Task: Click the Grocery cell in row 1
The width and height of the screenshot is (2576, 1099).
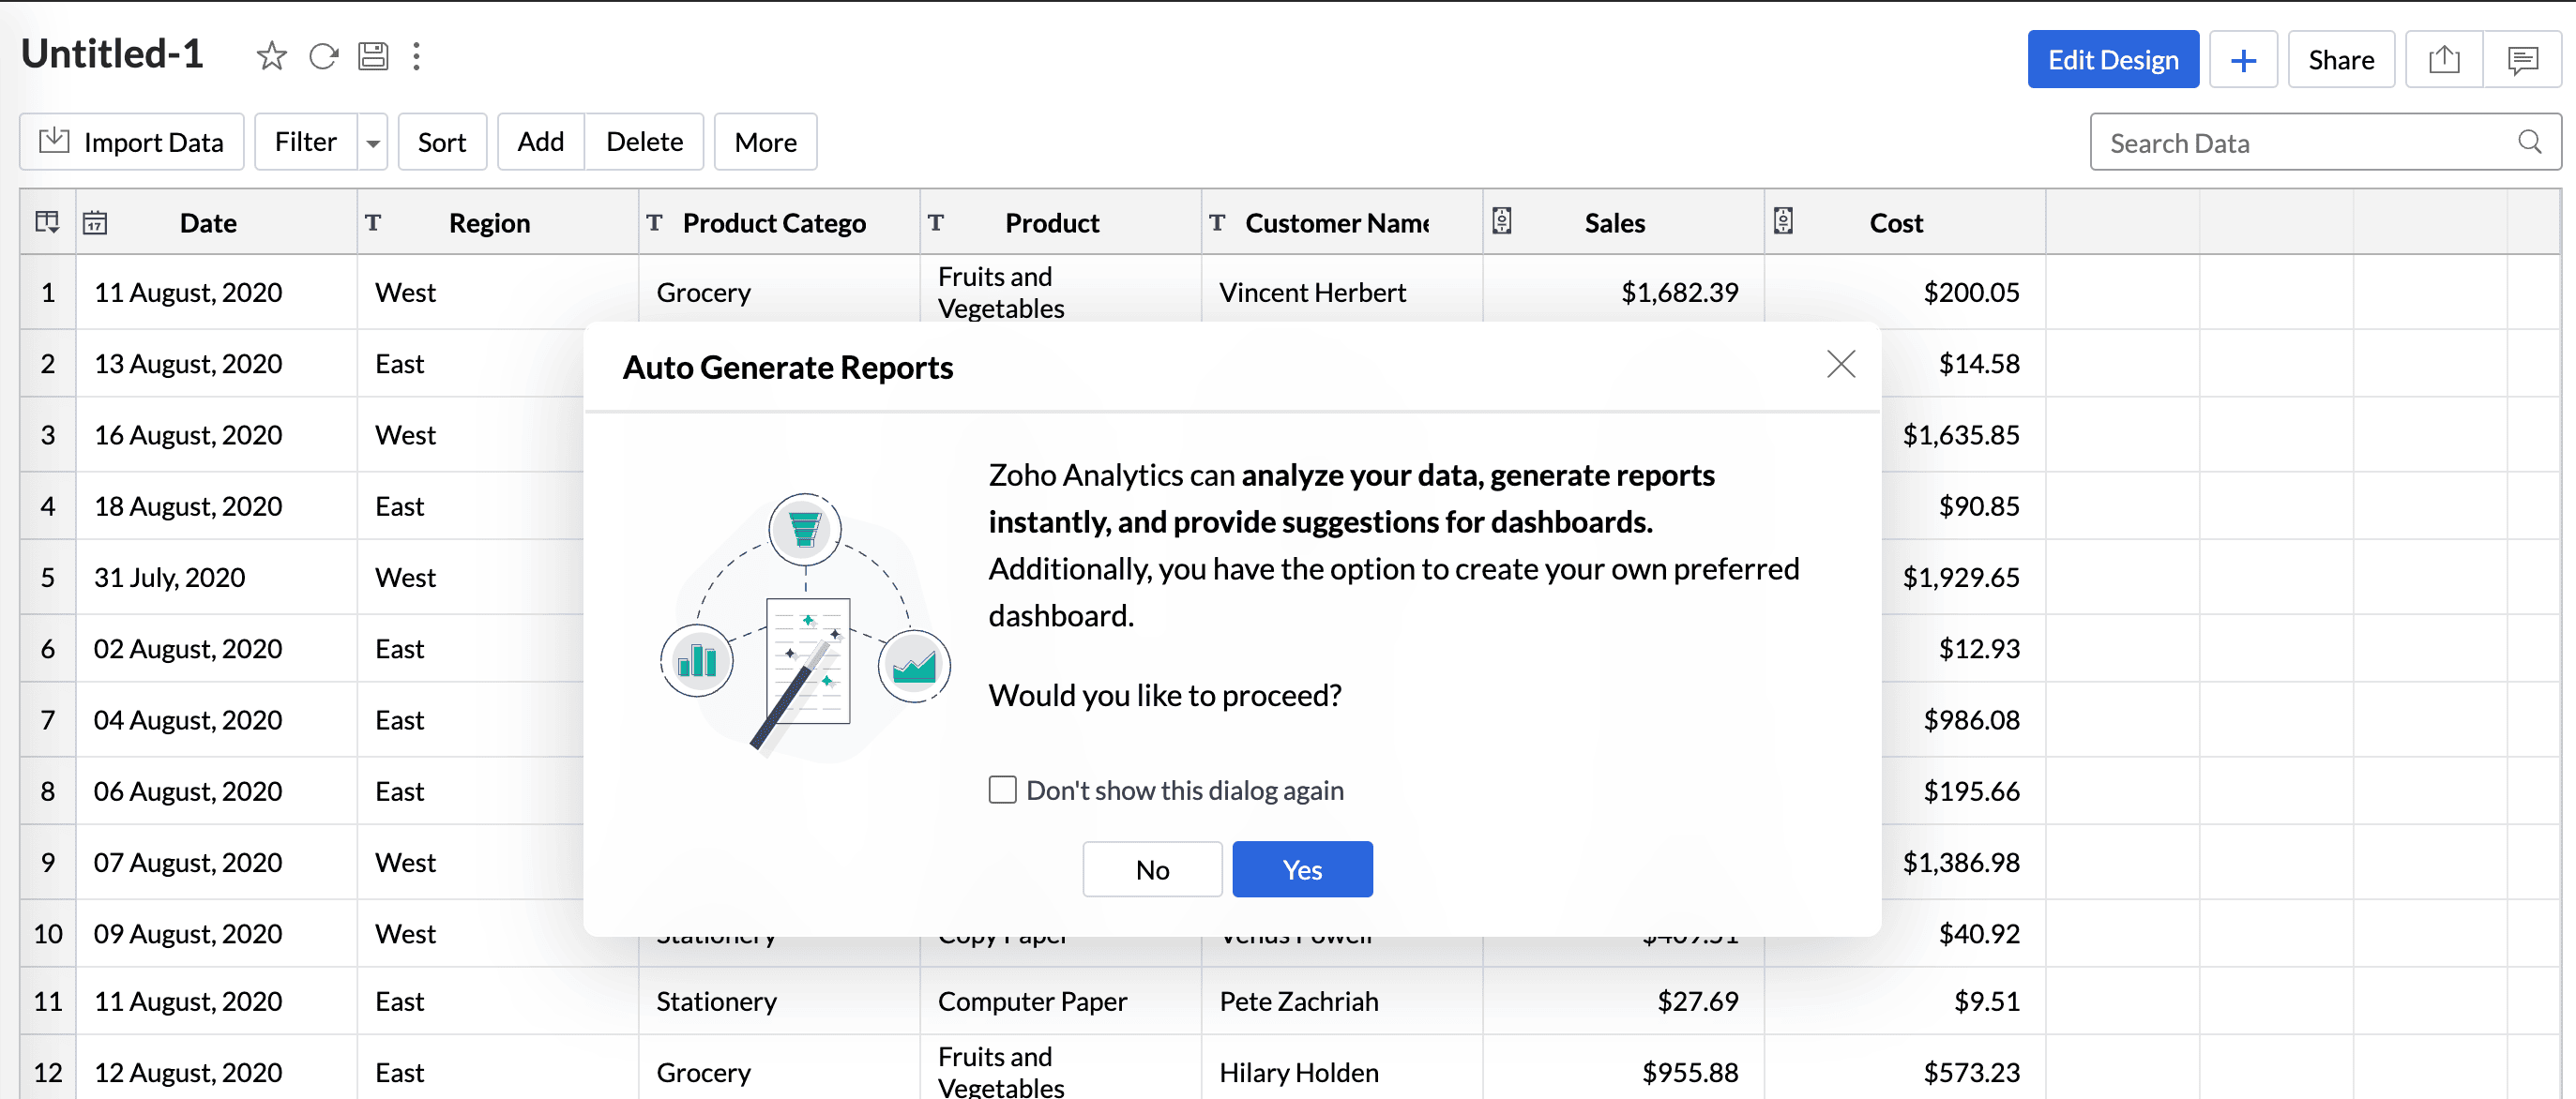Action: 779,292
